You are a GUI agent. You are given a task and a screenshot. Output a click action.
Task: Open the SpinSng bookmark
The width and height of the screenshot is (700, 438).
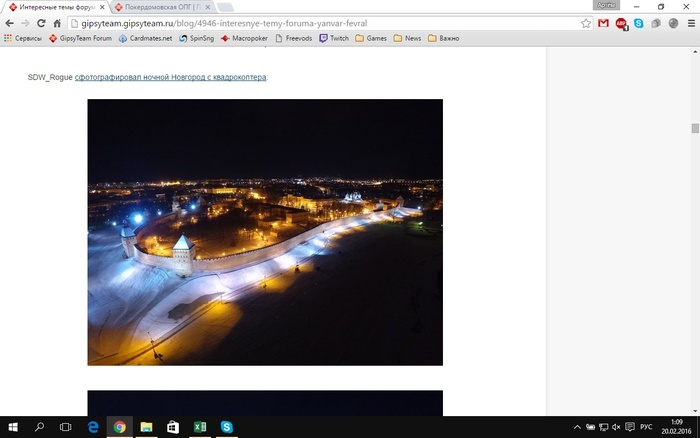196,38
